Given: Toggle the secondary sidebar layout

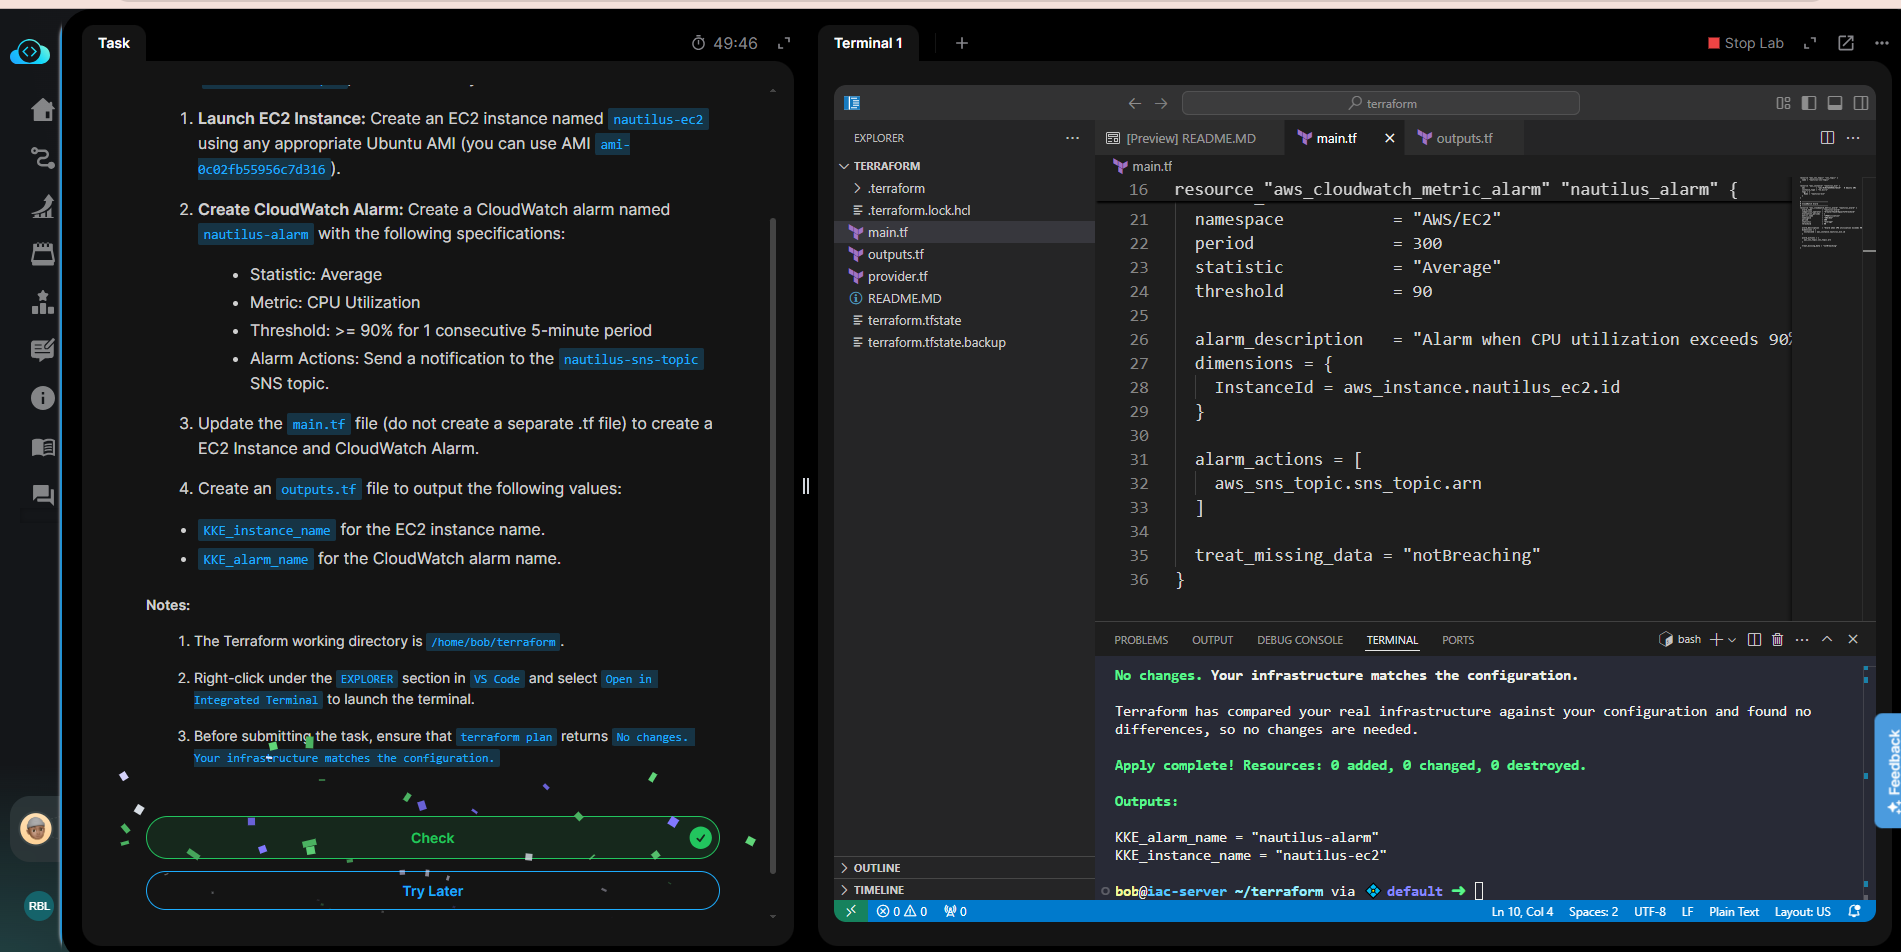Looking at the screenshot, I should 1861,103.
